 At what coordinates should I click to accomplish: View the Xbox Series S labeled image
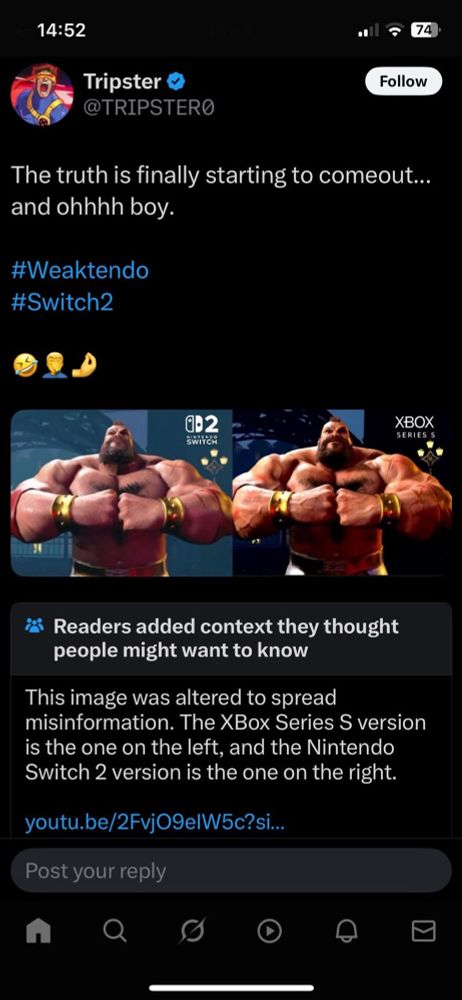tap(342, 492)
